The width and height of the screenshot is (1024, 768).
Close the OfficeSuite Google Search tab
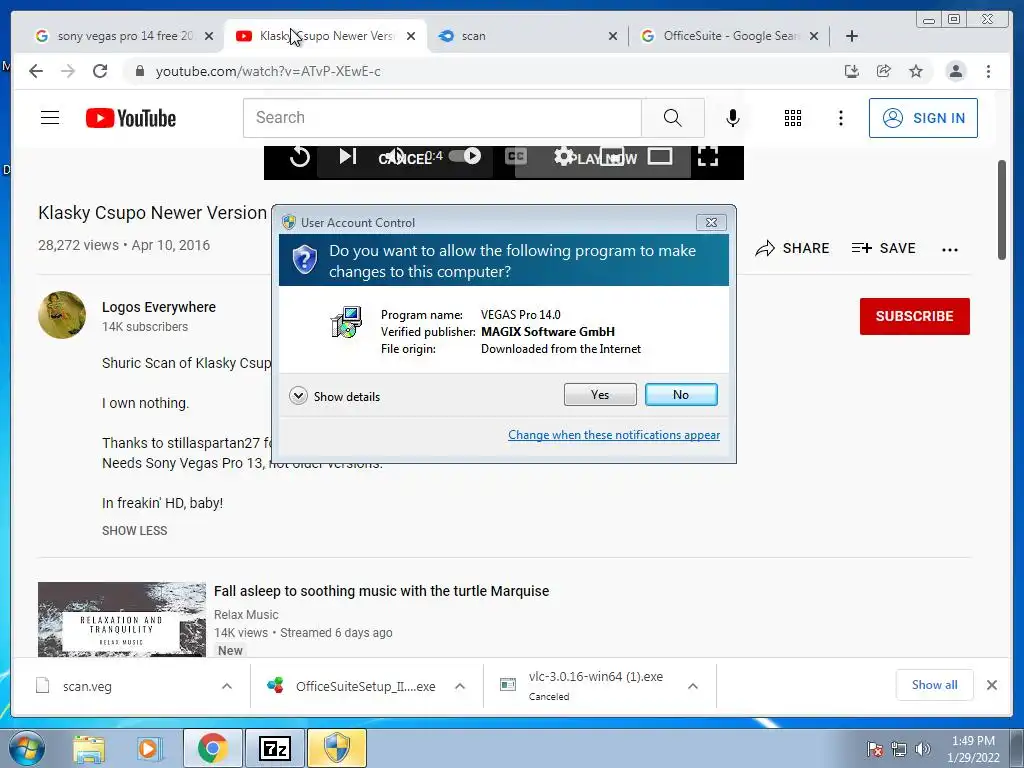point(814,36)
